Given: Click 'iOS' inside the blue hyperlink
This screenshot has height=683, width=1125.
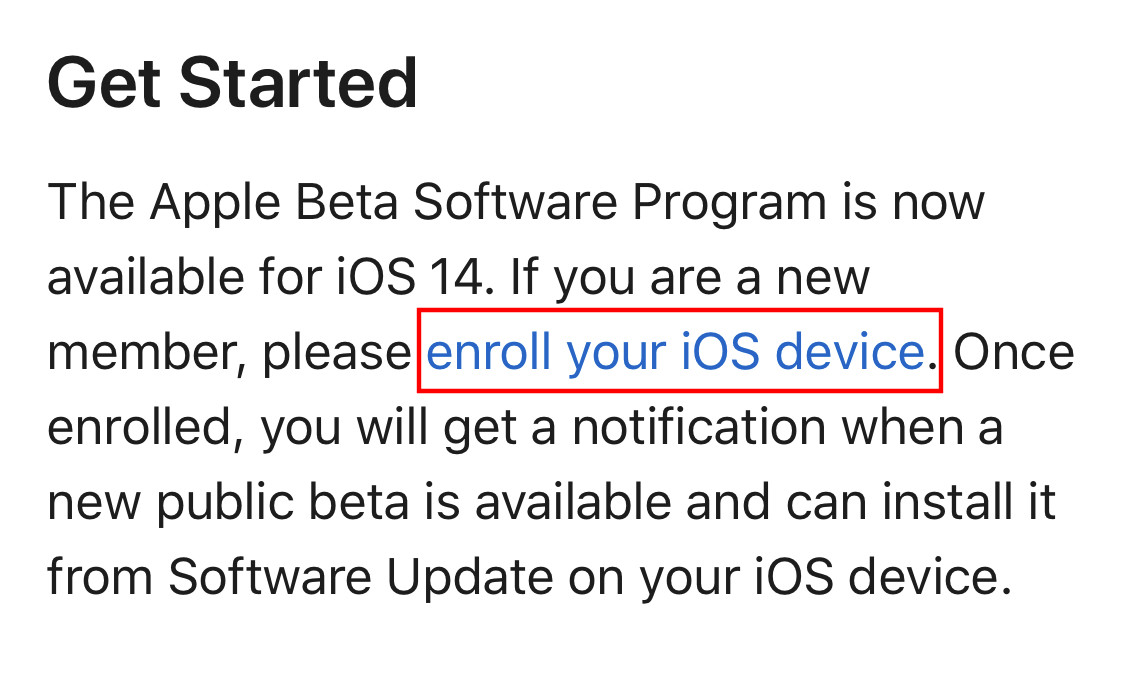Looking at the screenshot, I should coord(720,352).
